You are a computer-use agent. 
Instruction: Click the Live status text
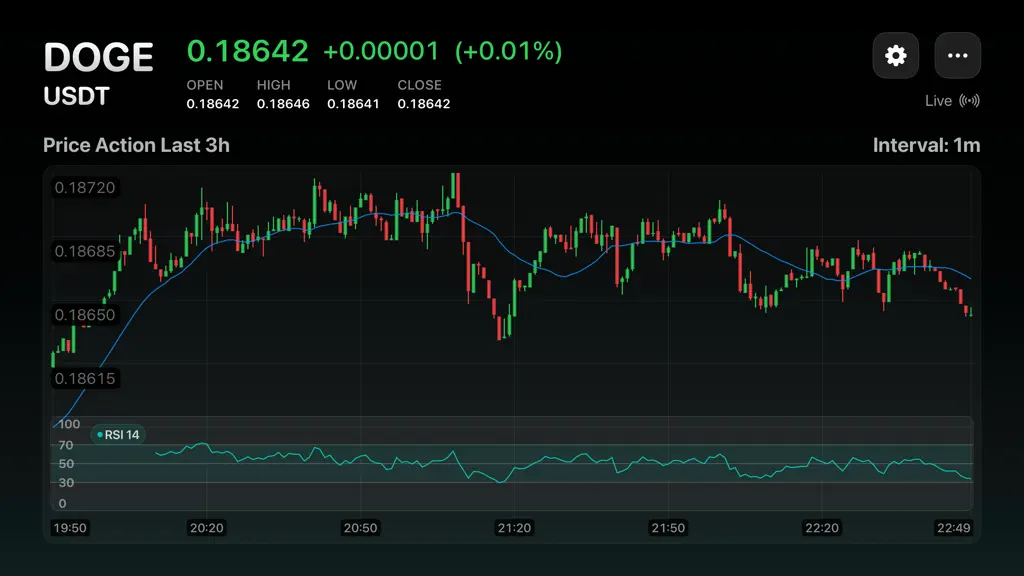938,101
